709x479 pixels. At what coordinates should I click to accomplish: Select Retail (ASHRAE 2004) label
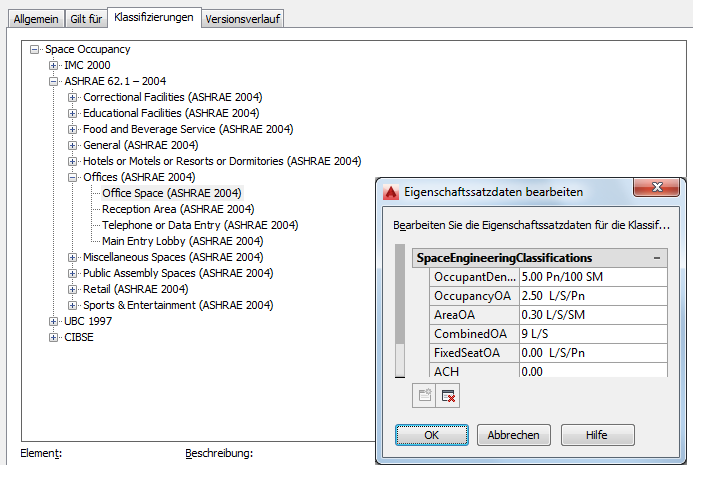pos(136,289)
